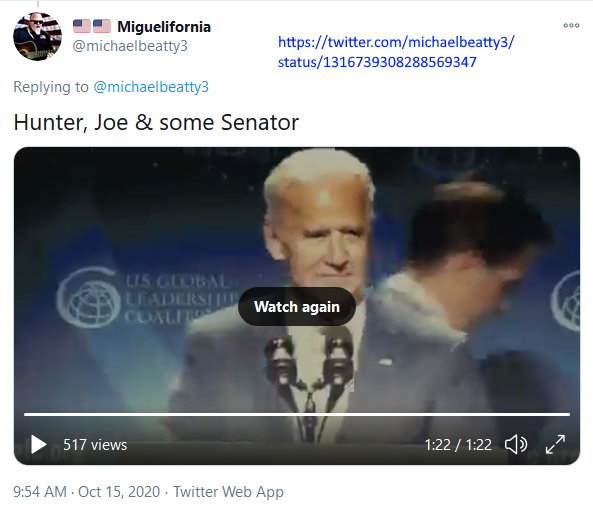This screenshot has height=510, width=593.
Task: Click the Miguelifornia display name
Action: pyautogui.click(x=164, y=27)
